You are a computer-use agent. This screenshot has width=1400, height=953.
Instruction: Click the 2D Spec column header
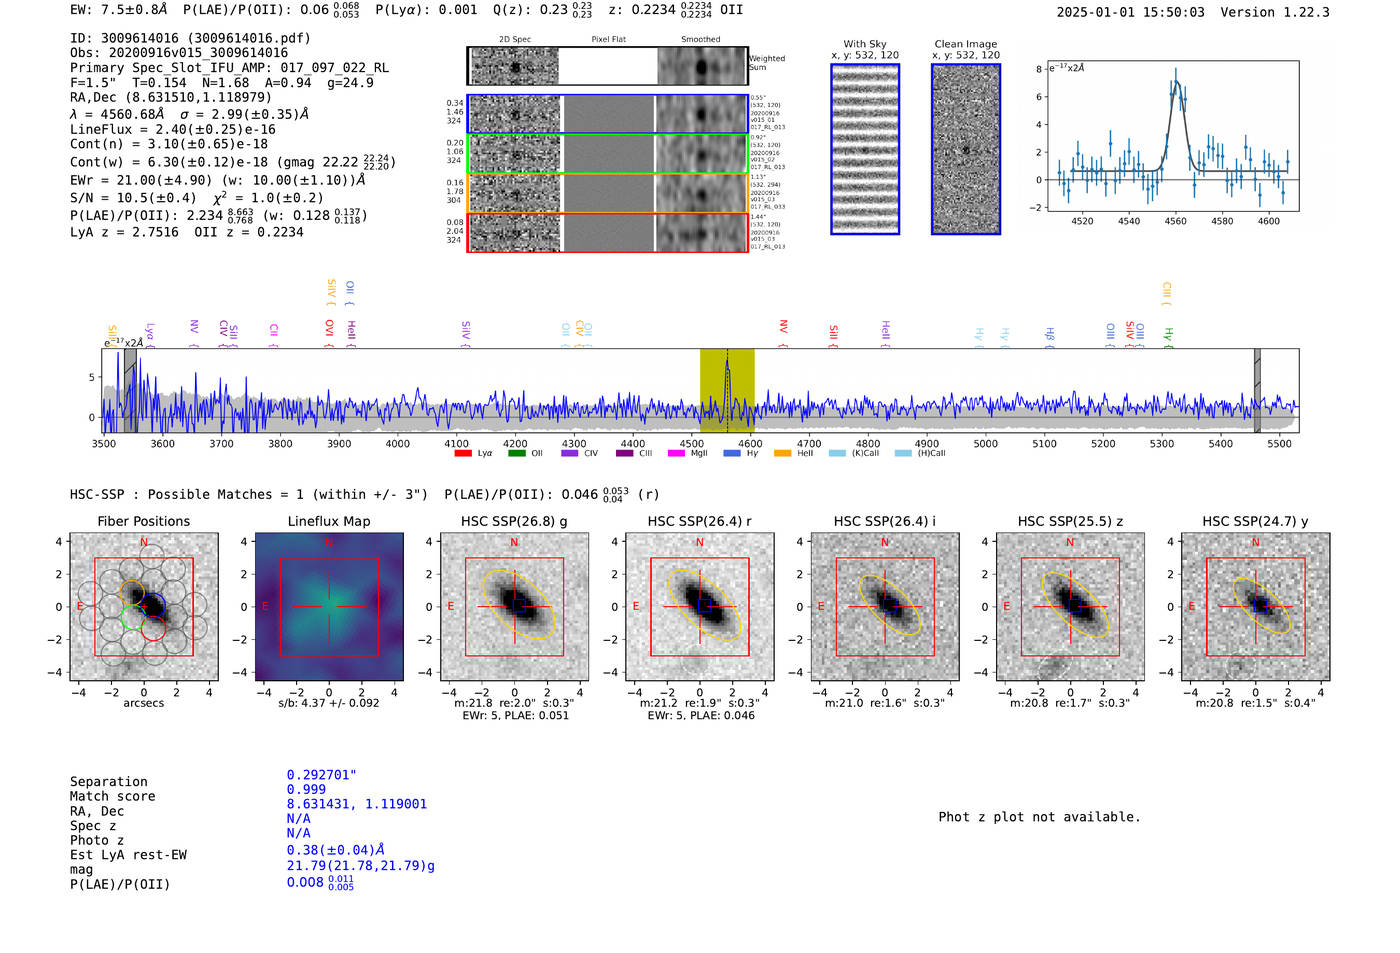pos(515,40)
